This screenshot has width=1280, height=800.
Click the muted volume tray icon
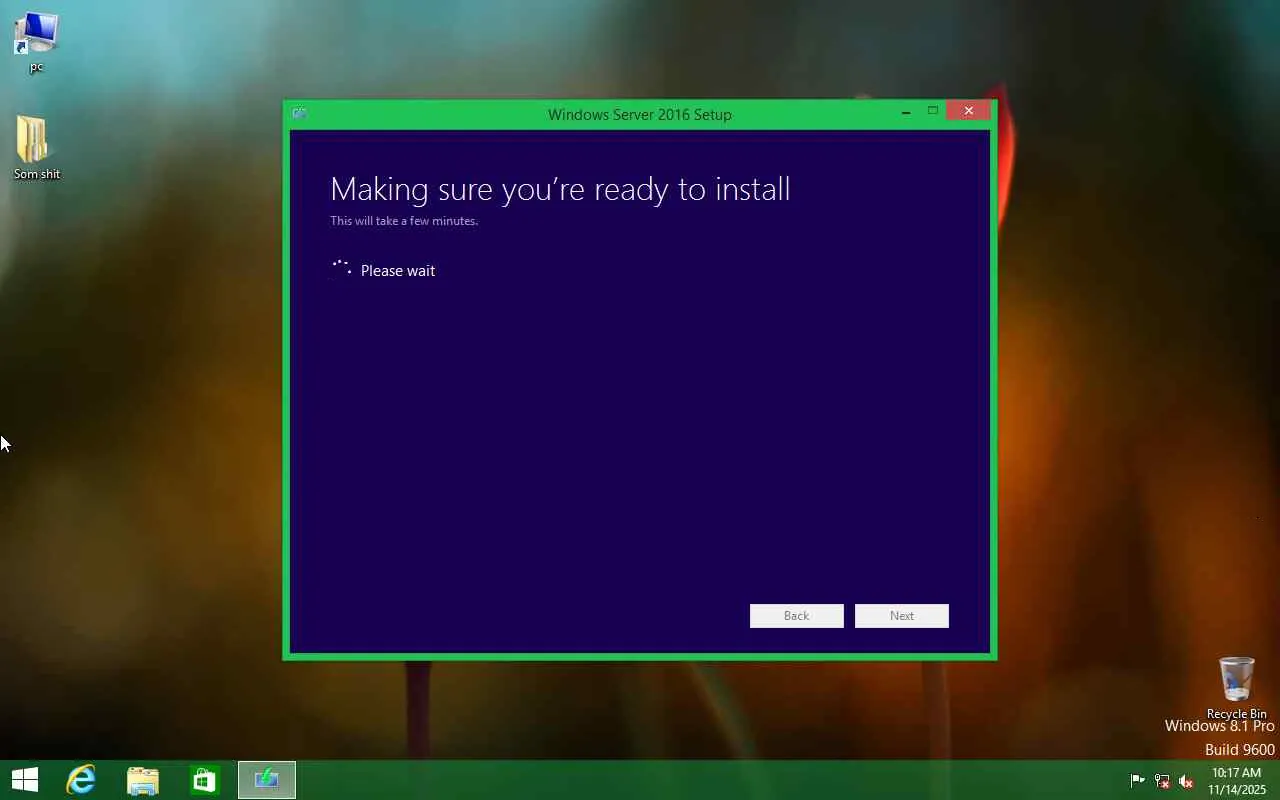tap(1186, 781)
